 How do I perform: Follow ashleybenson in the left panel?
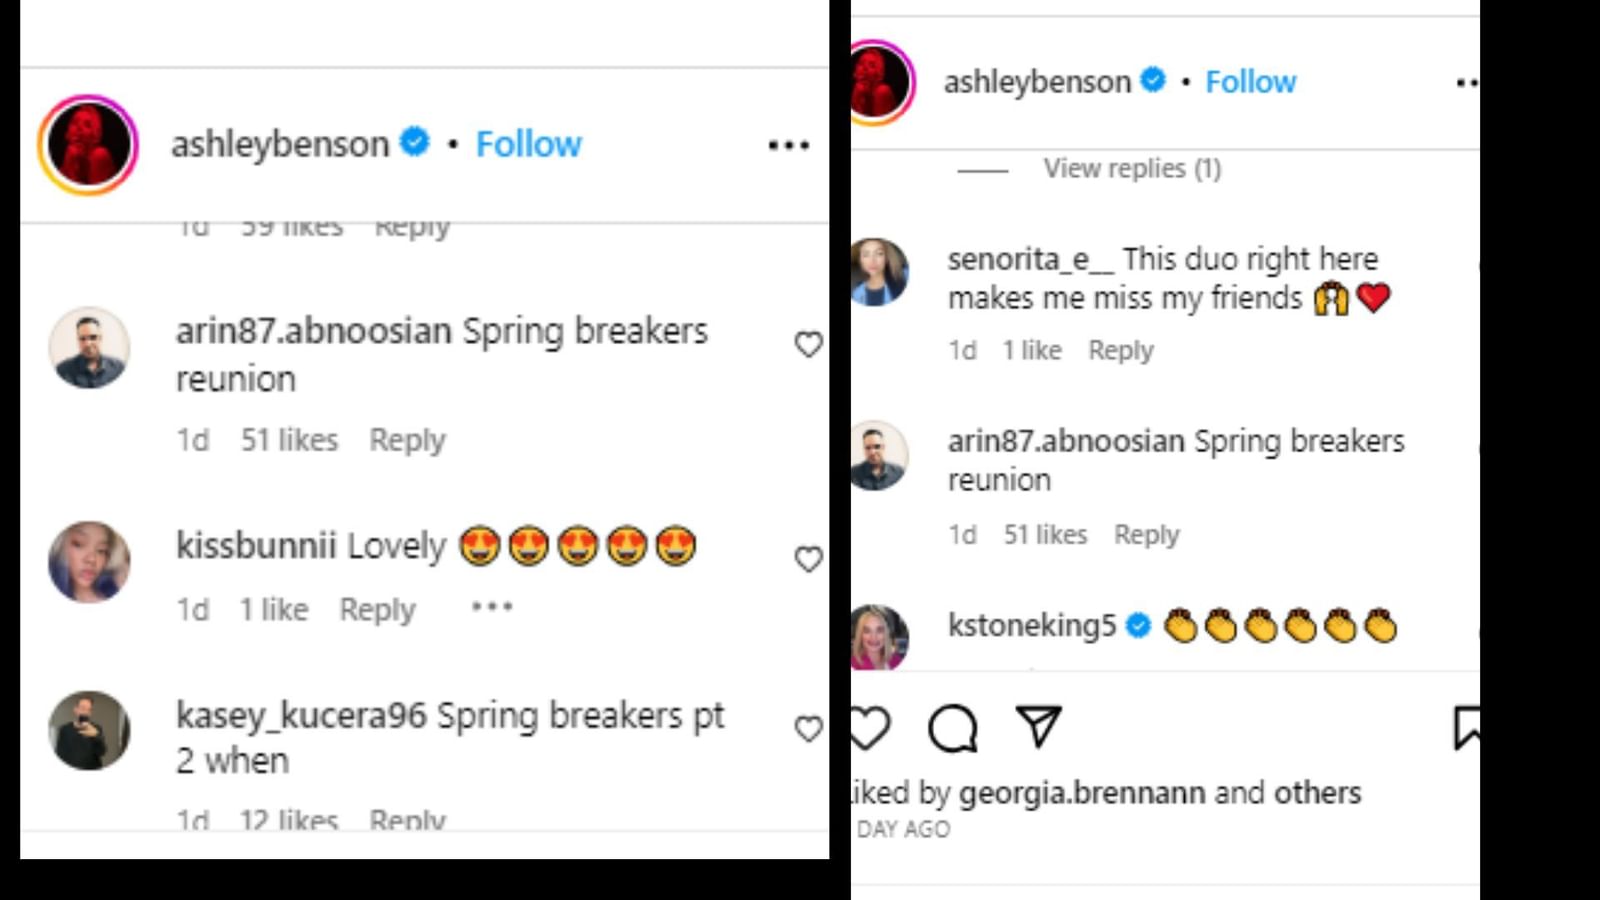[x=528, y=145]
